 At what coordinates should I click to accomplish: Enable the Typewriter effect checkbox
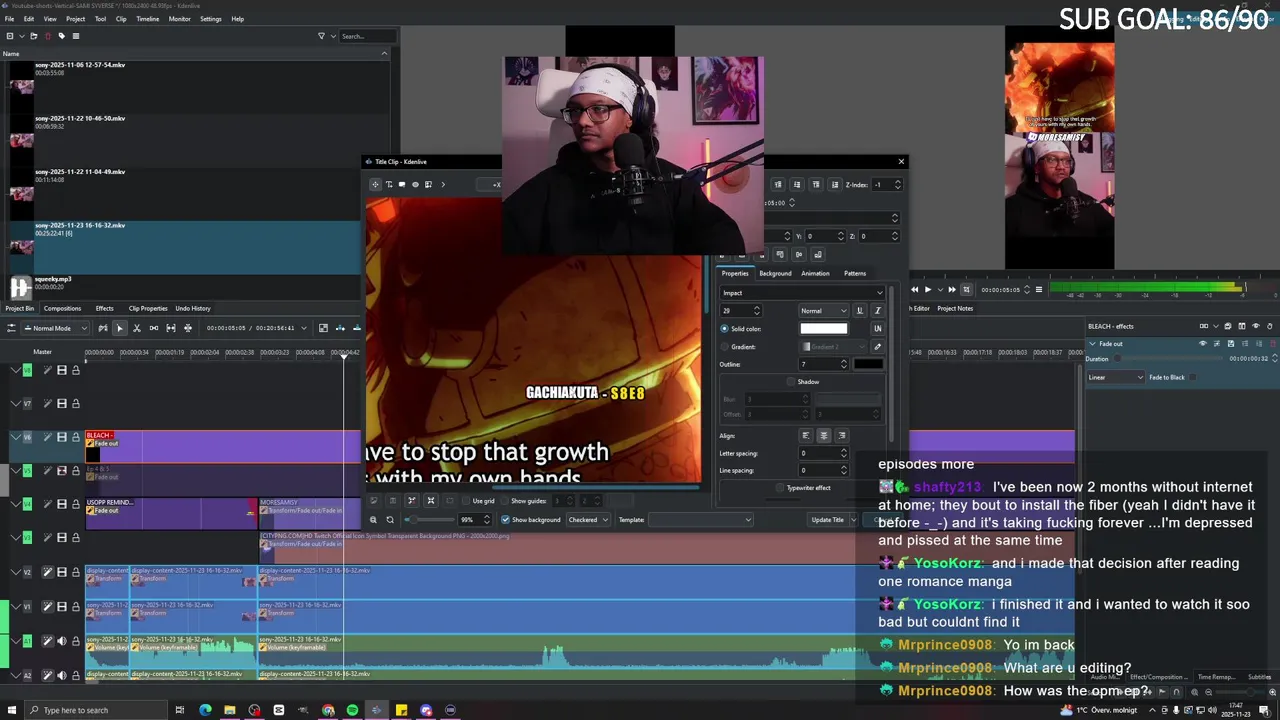[780, 488]
